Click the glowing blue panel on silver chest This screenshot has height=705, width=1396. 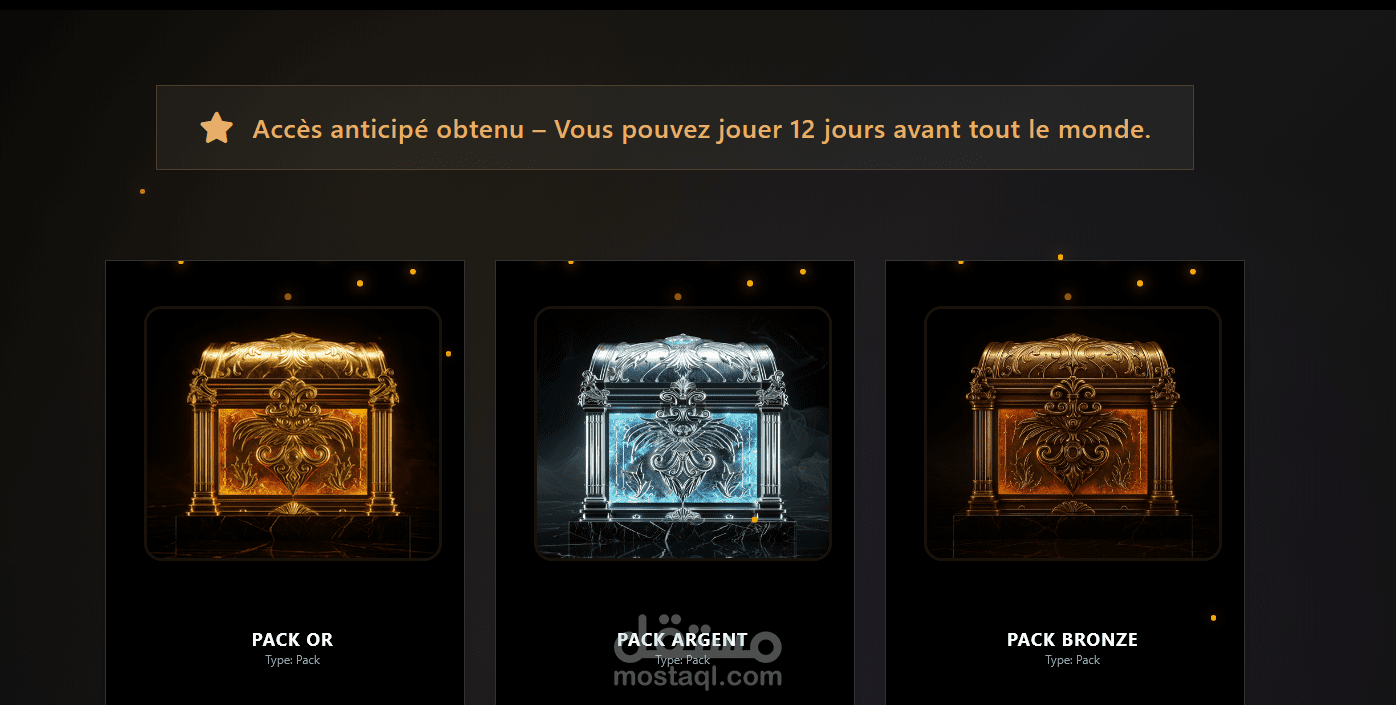point(683,455)
